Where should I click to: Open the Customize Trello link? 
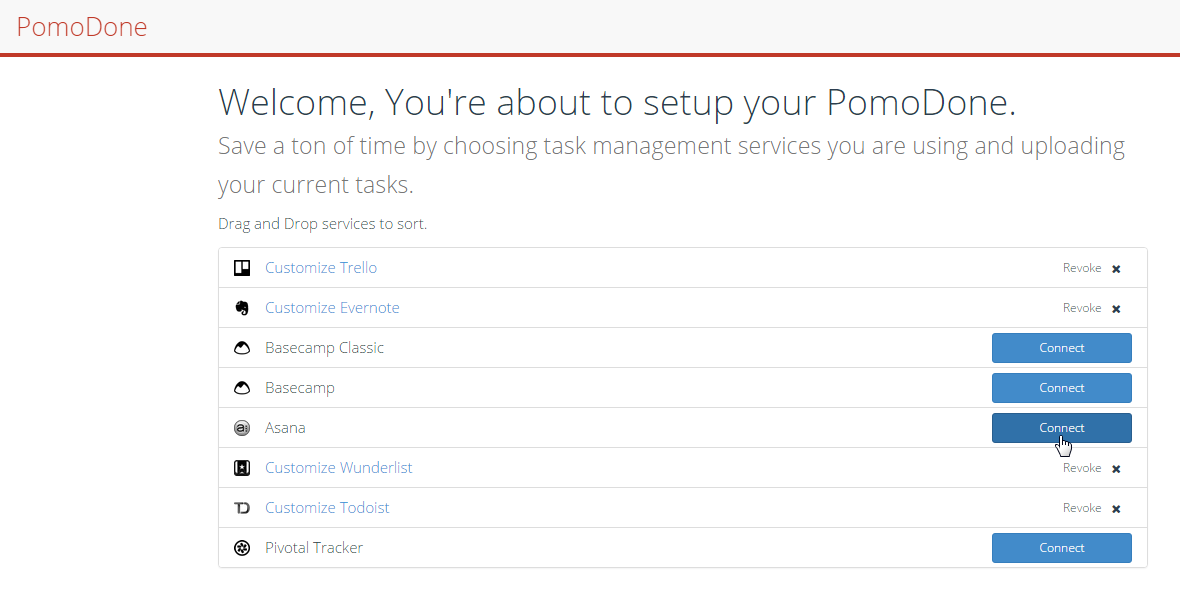pos(321,268)
